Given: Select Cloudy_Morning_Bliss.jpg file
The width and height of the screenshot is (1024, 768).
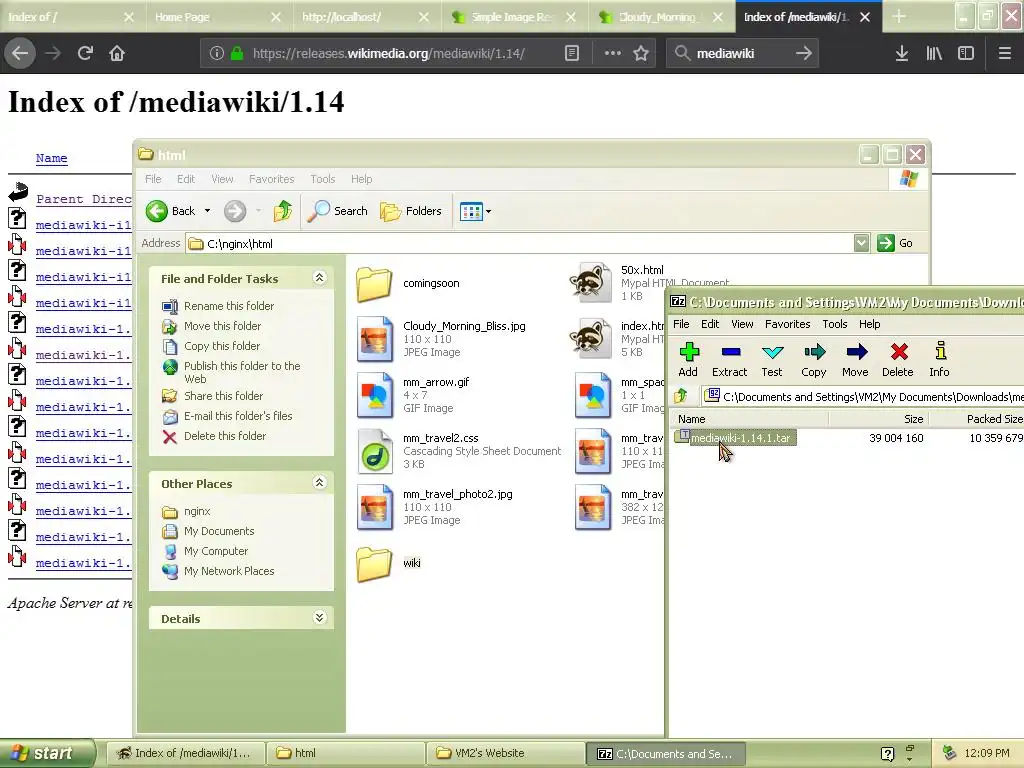Looking at the screenshot, I should click(441, 338).
